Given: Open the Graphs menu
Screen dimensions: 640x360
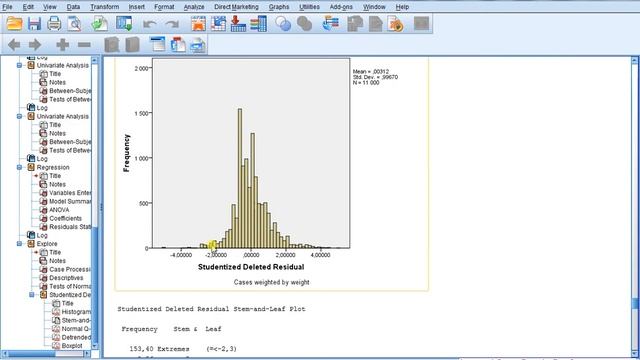Looking at the screenshot, I should (x=279, y=7).
